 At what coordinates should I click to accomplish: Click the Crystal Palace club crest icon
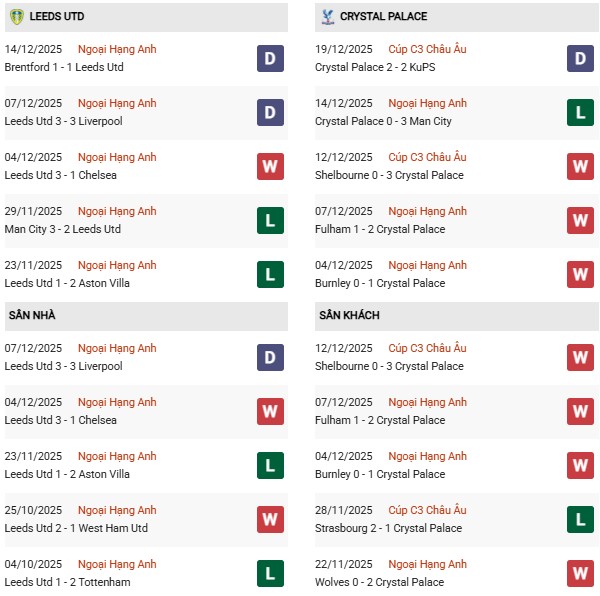coord(326,17)
